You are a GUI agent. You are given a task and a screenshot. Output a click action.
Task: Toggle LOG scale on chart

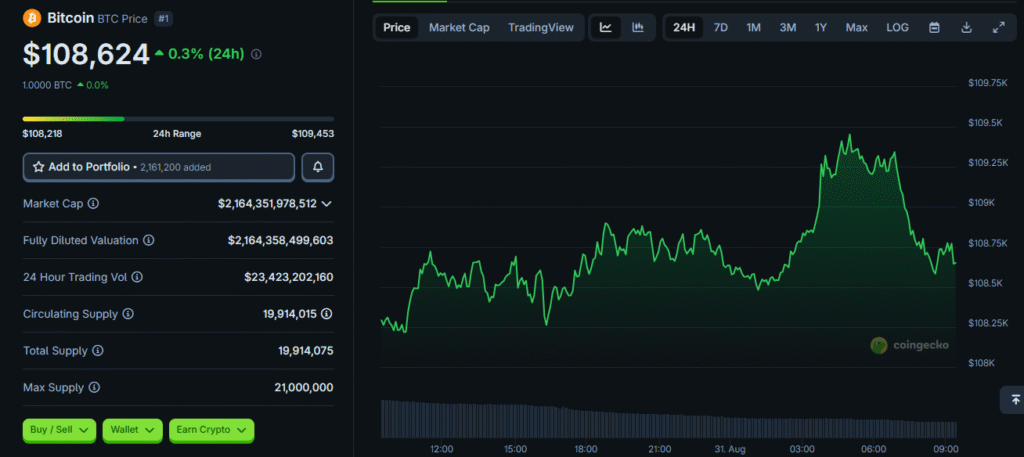(x=897, y=27)
